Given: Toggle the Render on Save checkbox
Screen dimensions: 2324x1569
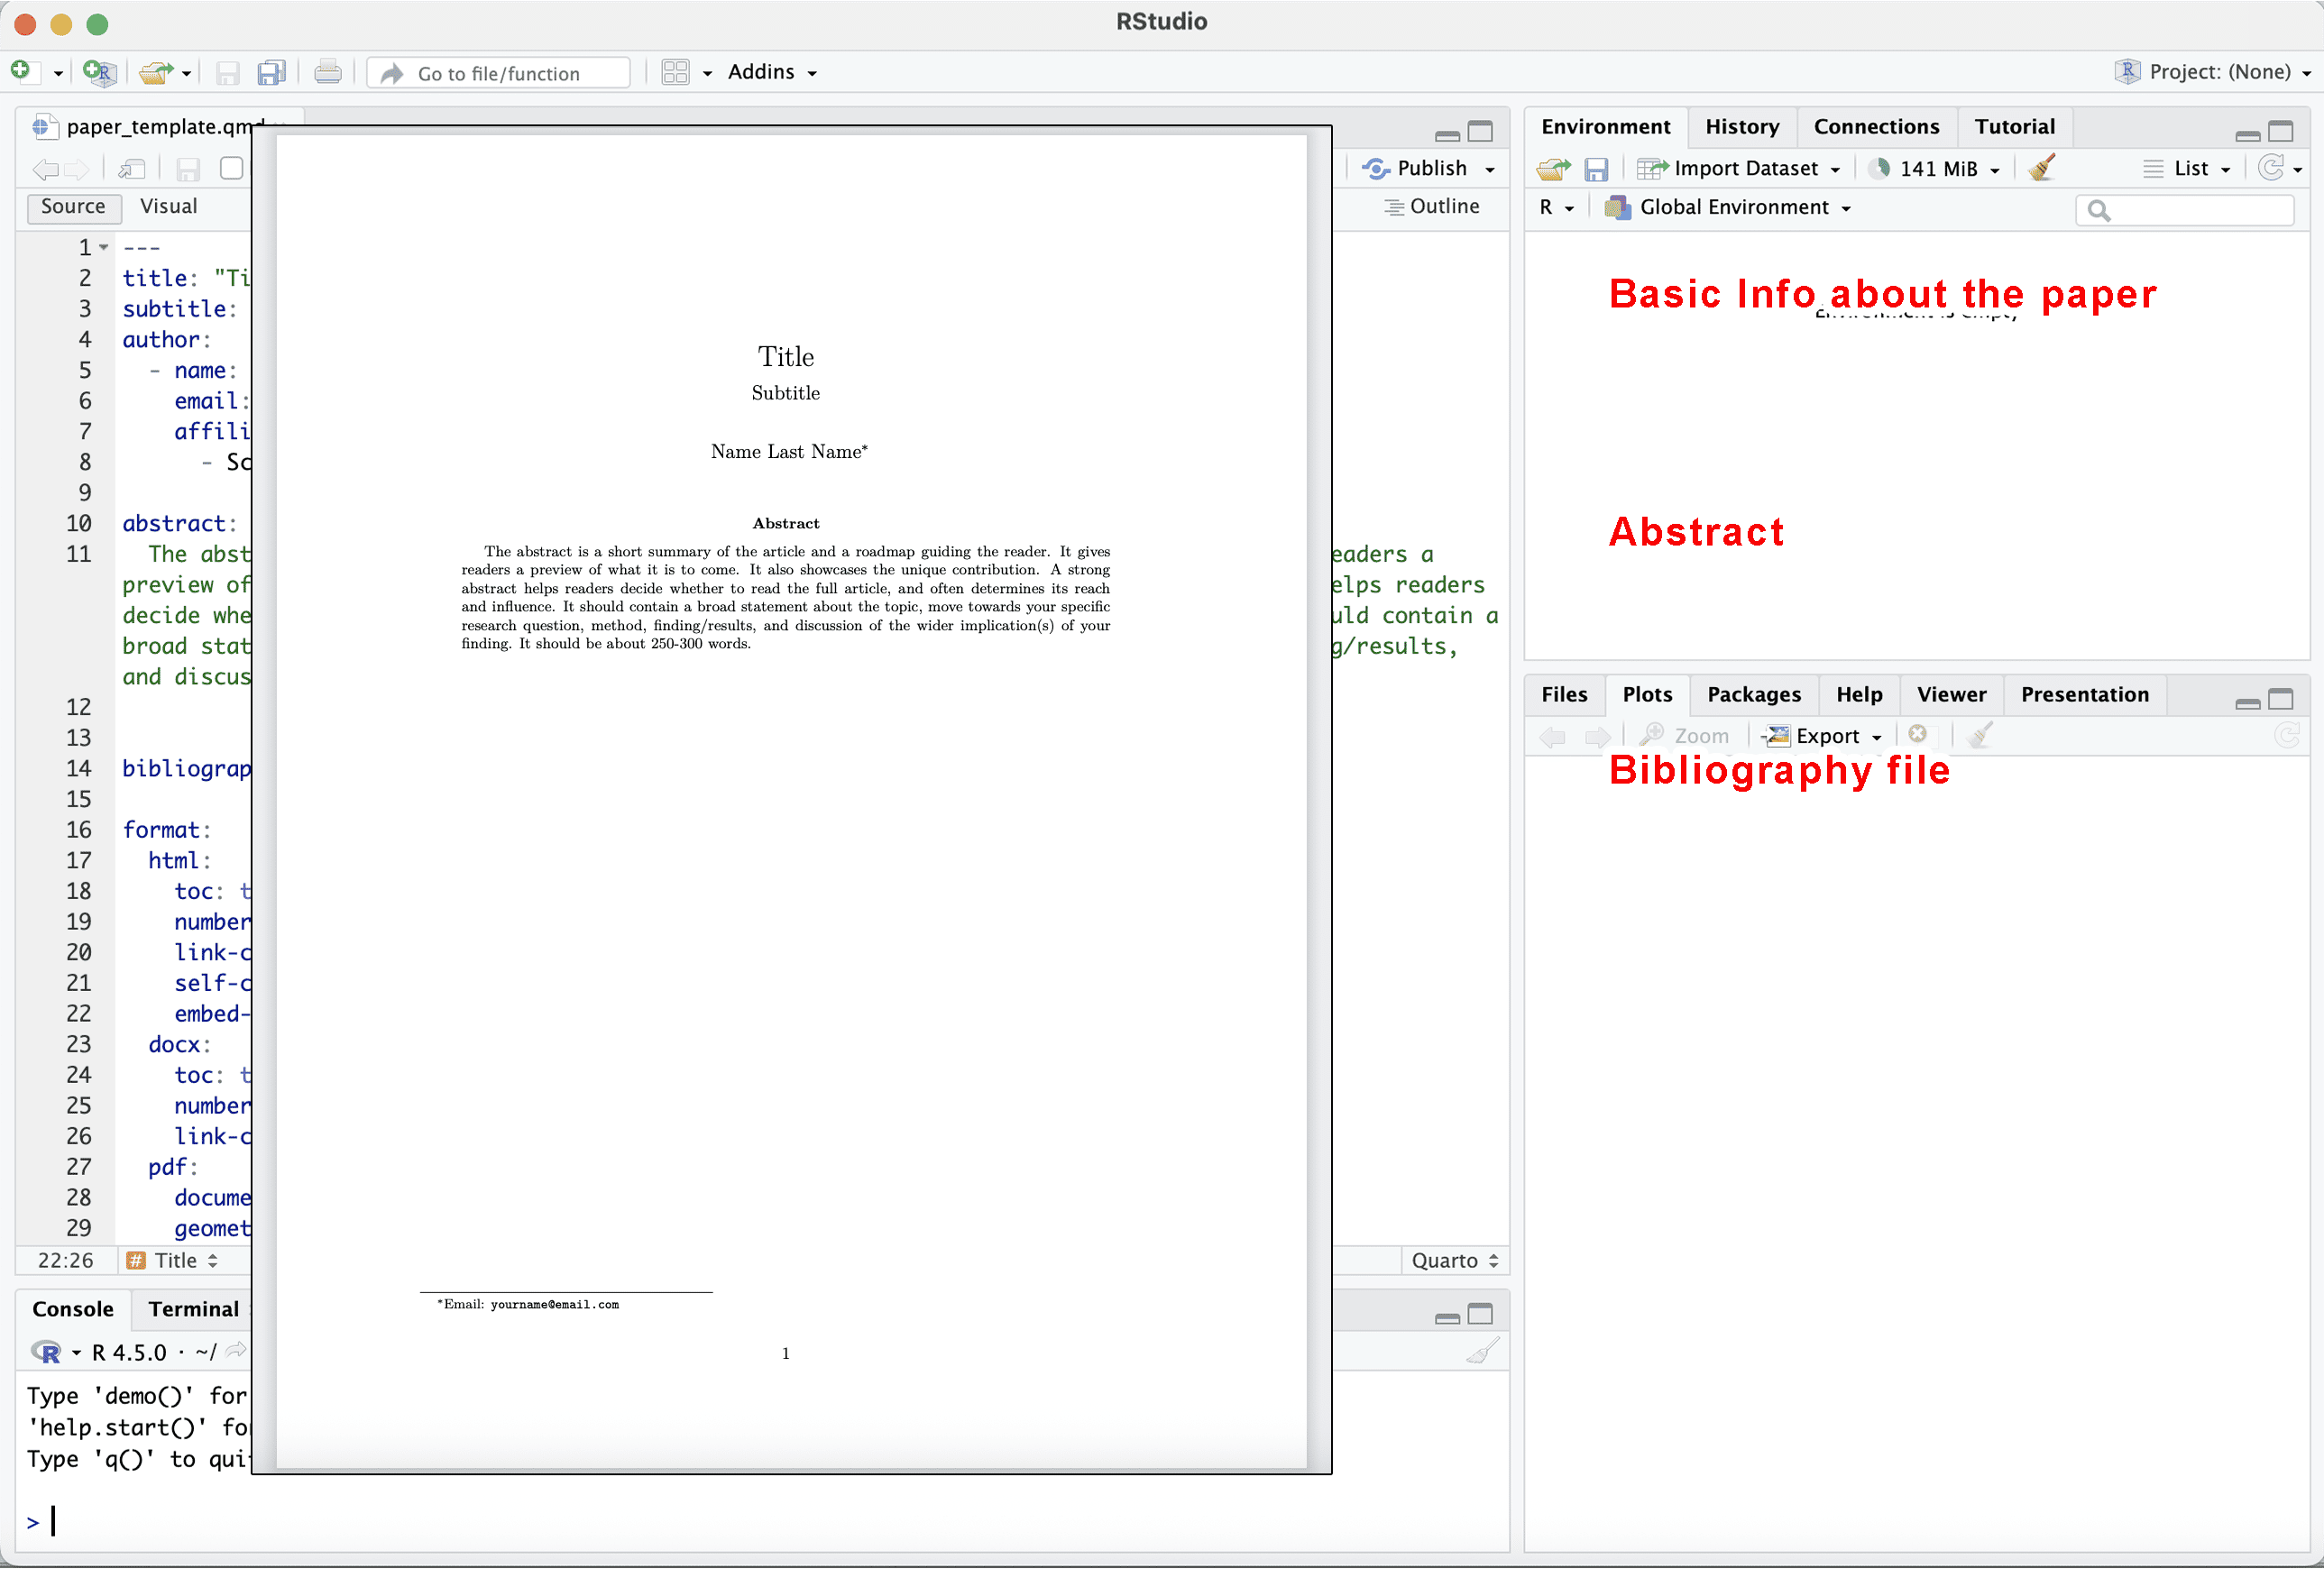Looking at the screenshot, I should (x=232, y=168).
